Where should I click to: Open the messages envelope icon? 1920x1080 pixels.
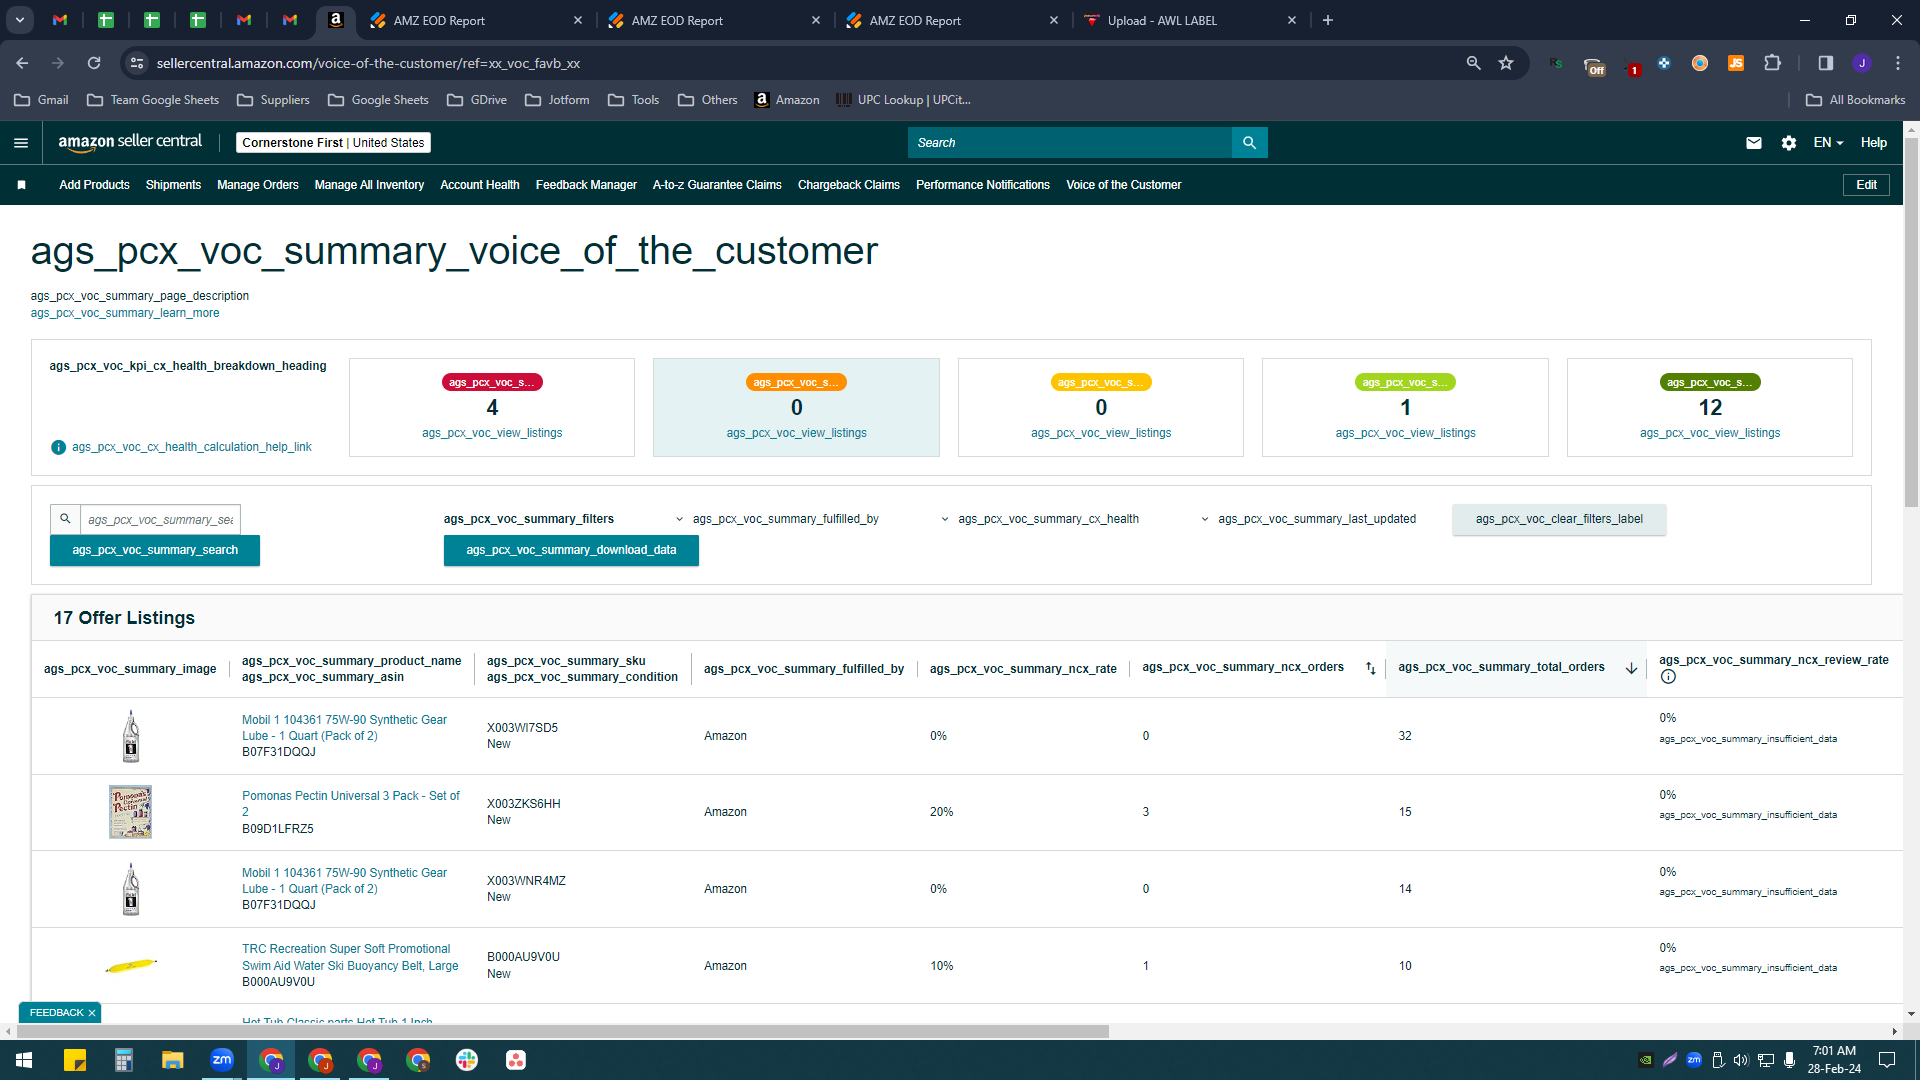tap(1754, 143)
